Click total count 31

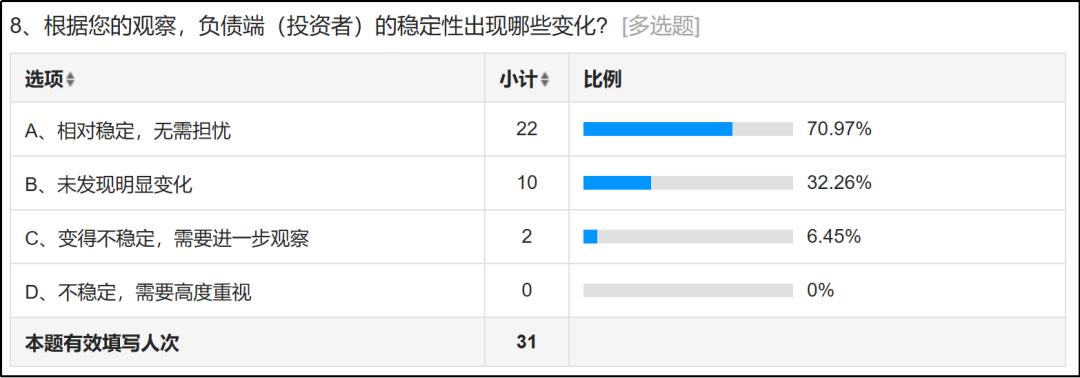(526, 342)
